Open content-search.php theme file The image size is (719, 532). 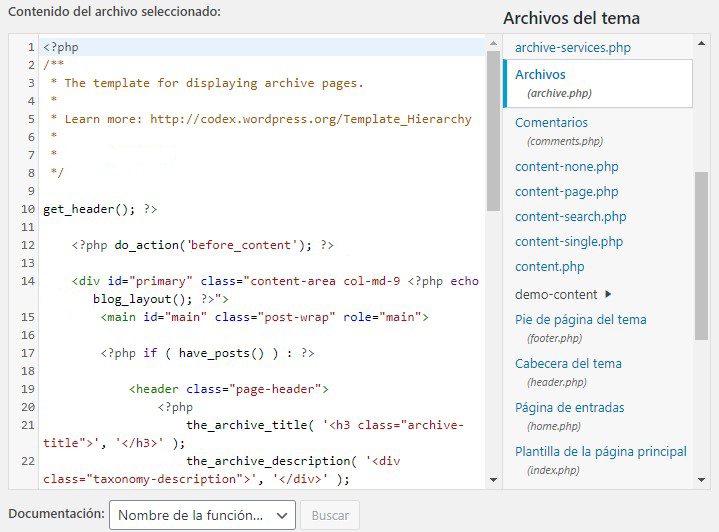coord(570,217)
